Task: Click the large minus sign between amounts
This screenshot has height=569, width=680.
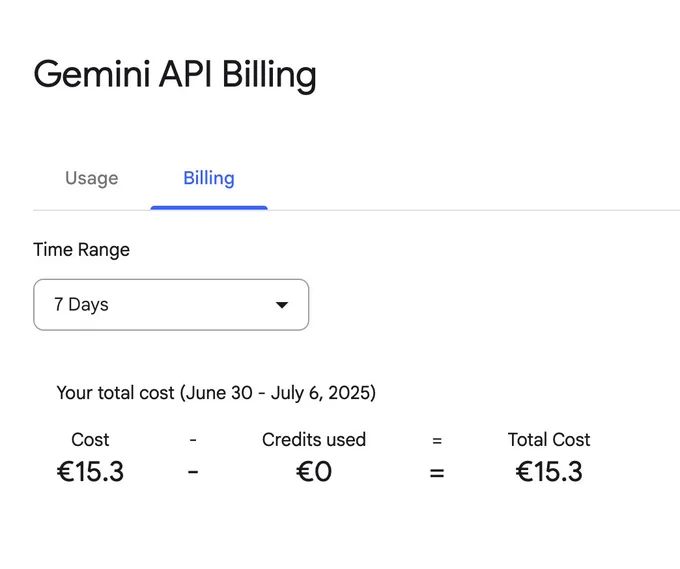Action: (x=193, y=472)
